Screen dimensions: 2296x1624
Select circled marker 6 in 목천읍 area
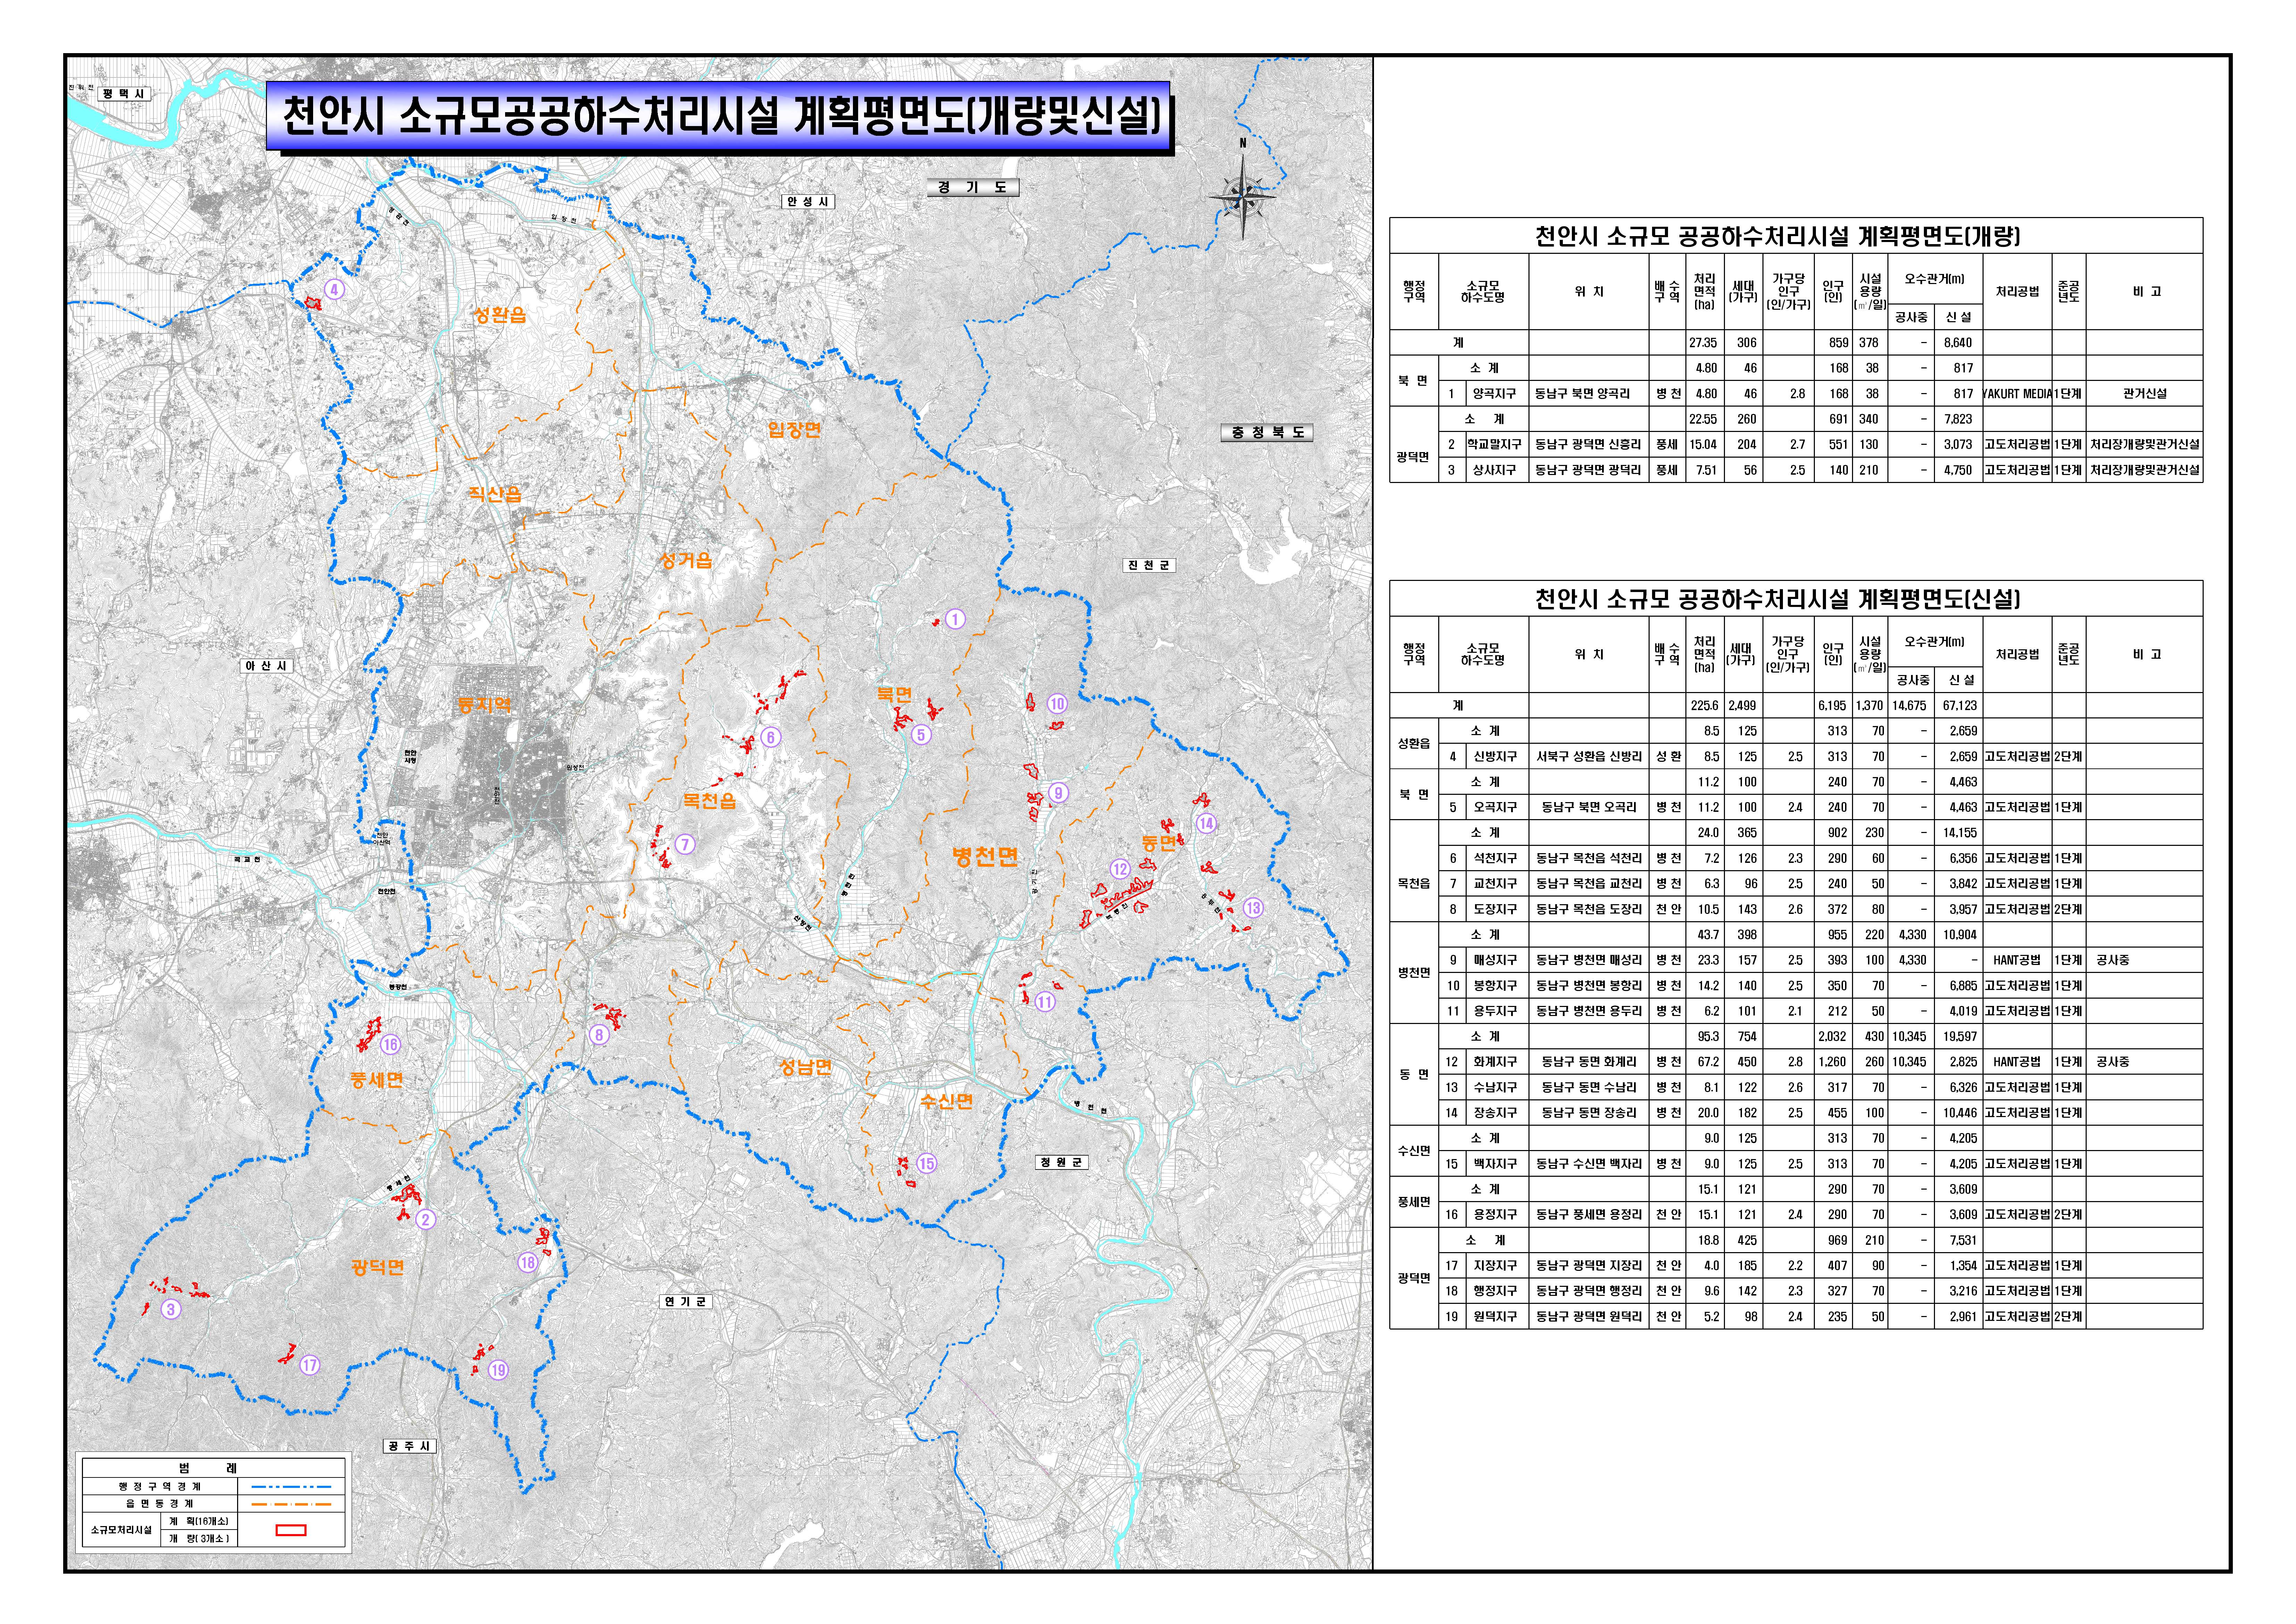[x=770, y=738]
